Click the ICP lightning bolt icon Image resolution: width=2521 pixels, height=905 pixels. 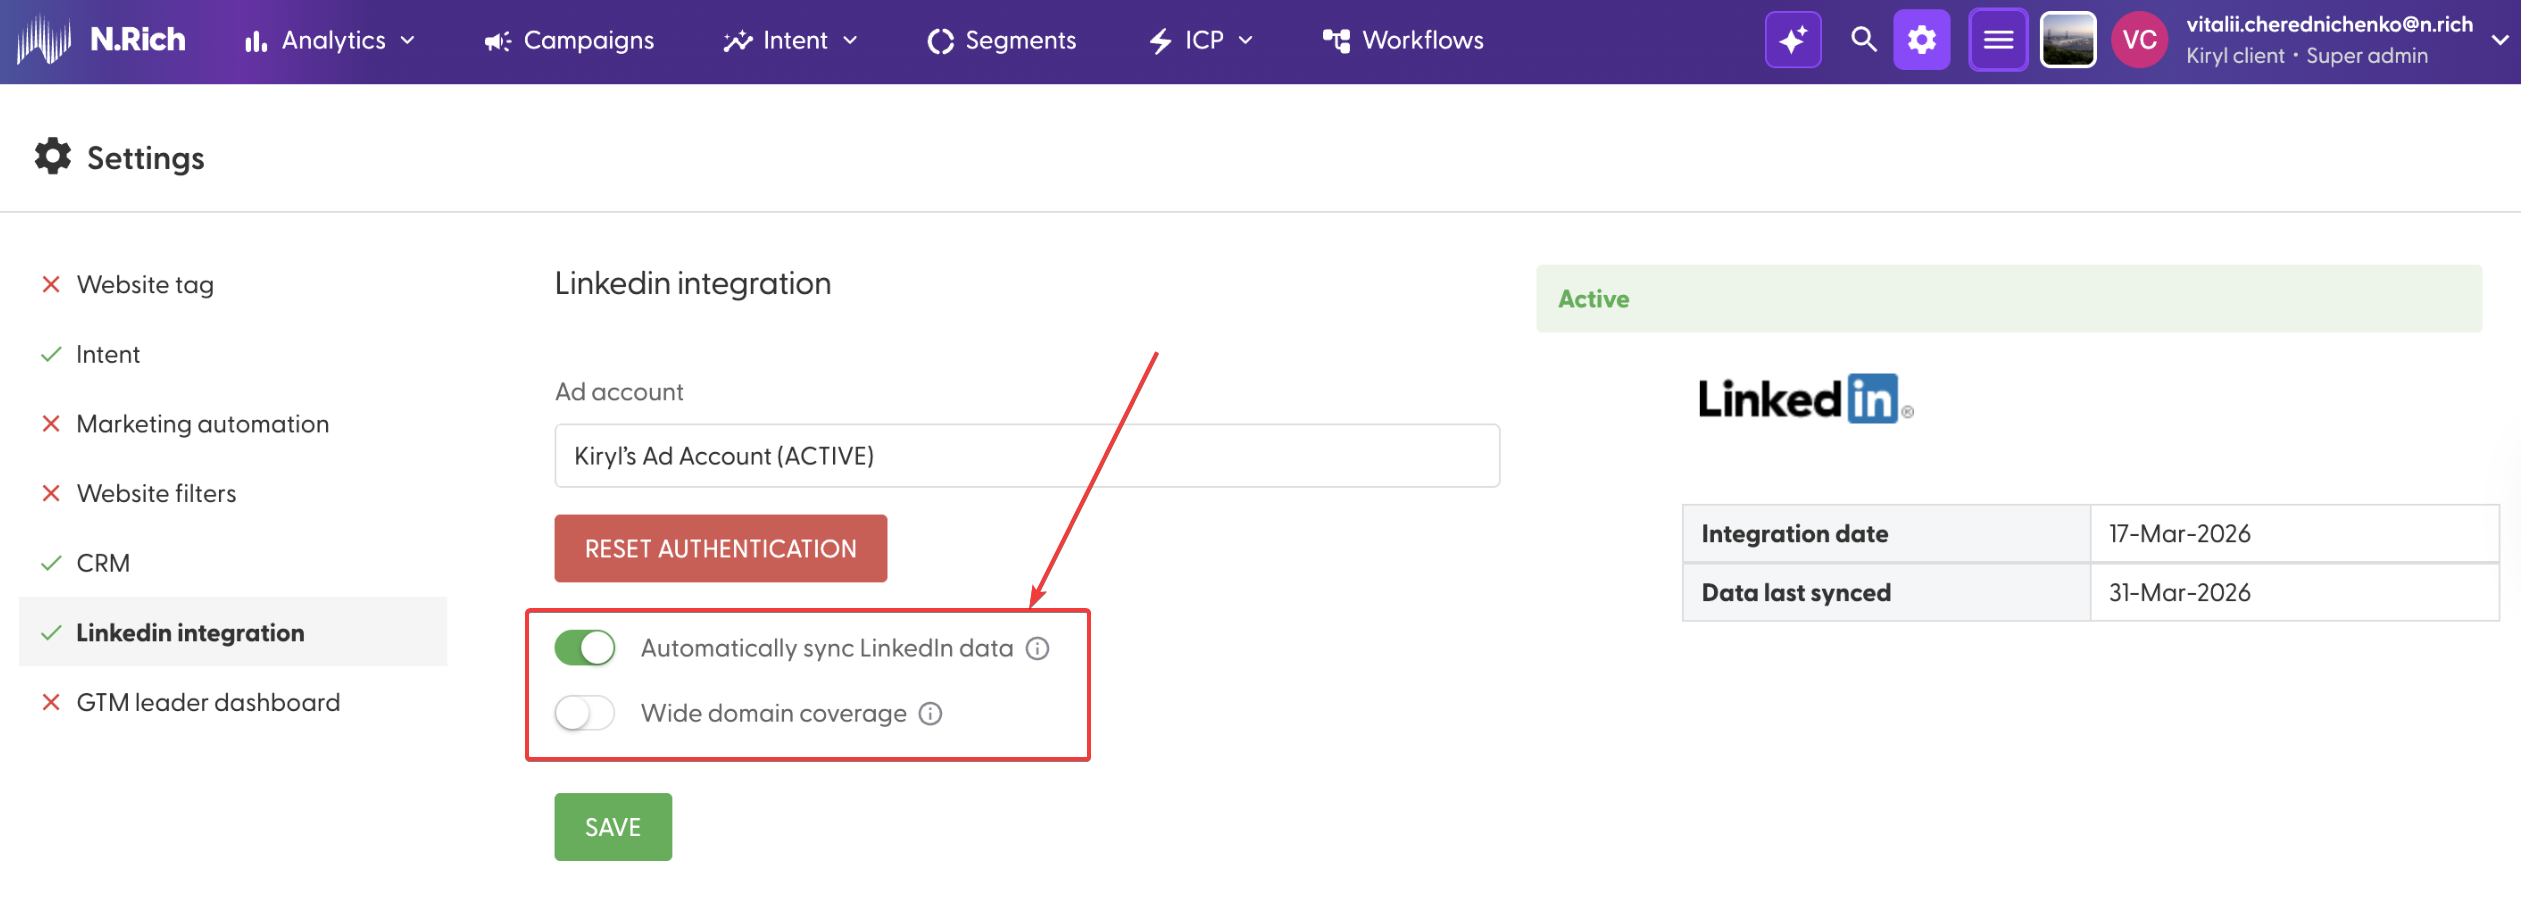click(x=1160, y=41)
